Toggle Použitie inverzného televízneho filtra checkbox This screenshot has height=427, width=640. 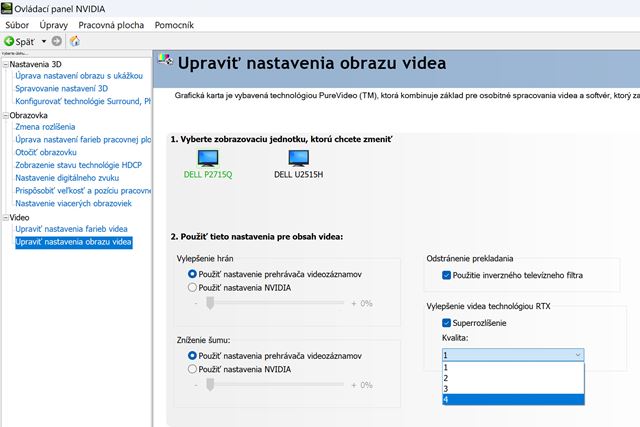coord(447,275)
